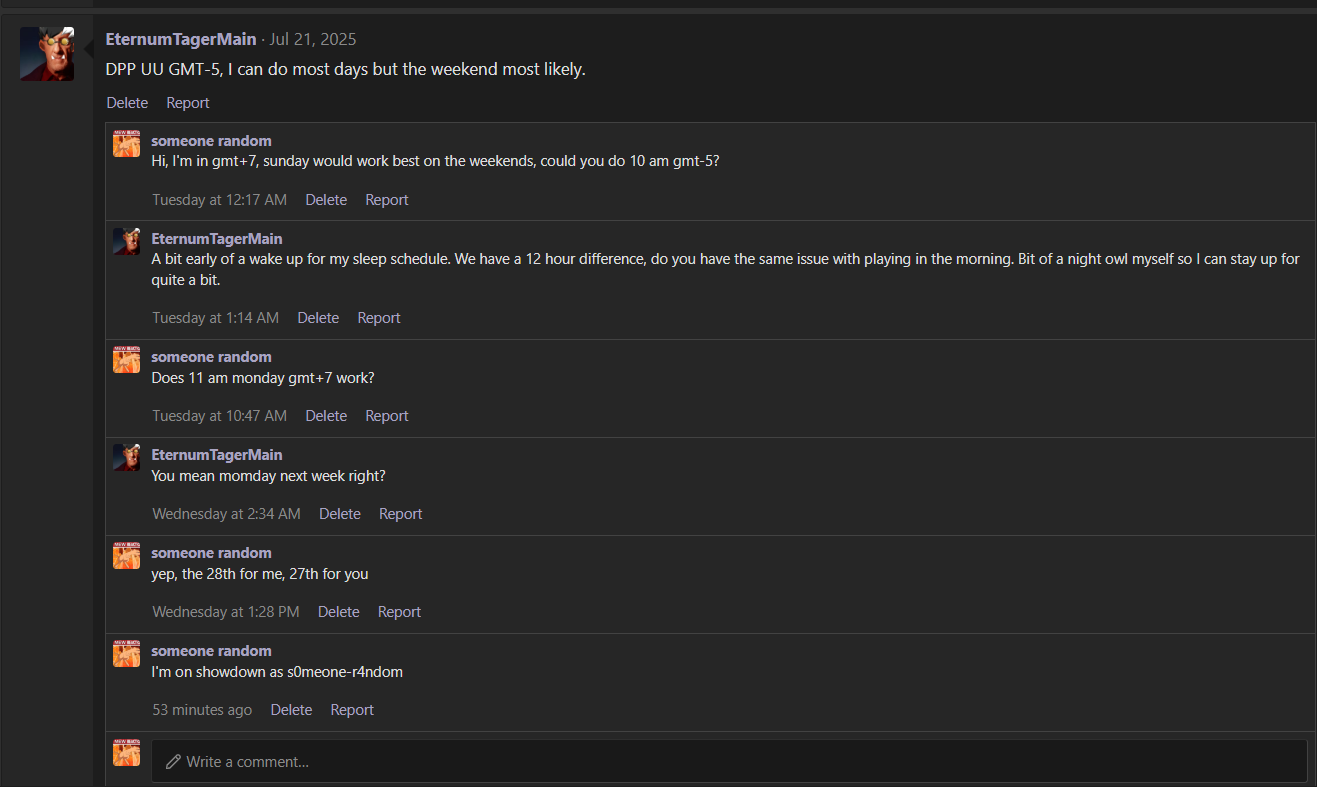Click avatar next to "Does 11 am monday" comment

(x=126, y=360)
